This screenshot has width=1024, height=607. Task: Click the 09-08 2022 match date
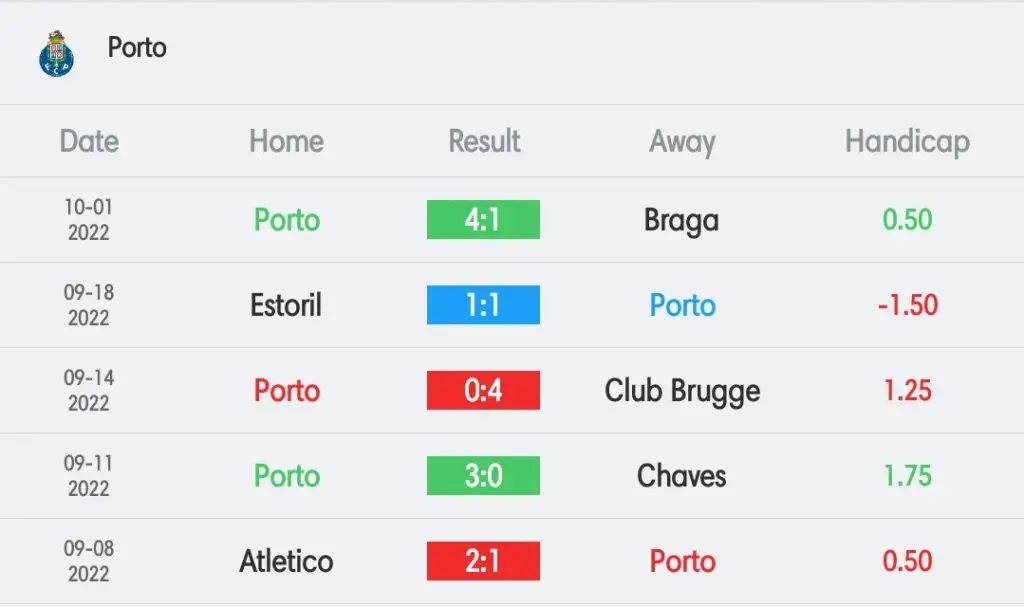89,561
